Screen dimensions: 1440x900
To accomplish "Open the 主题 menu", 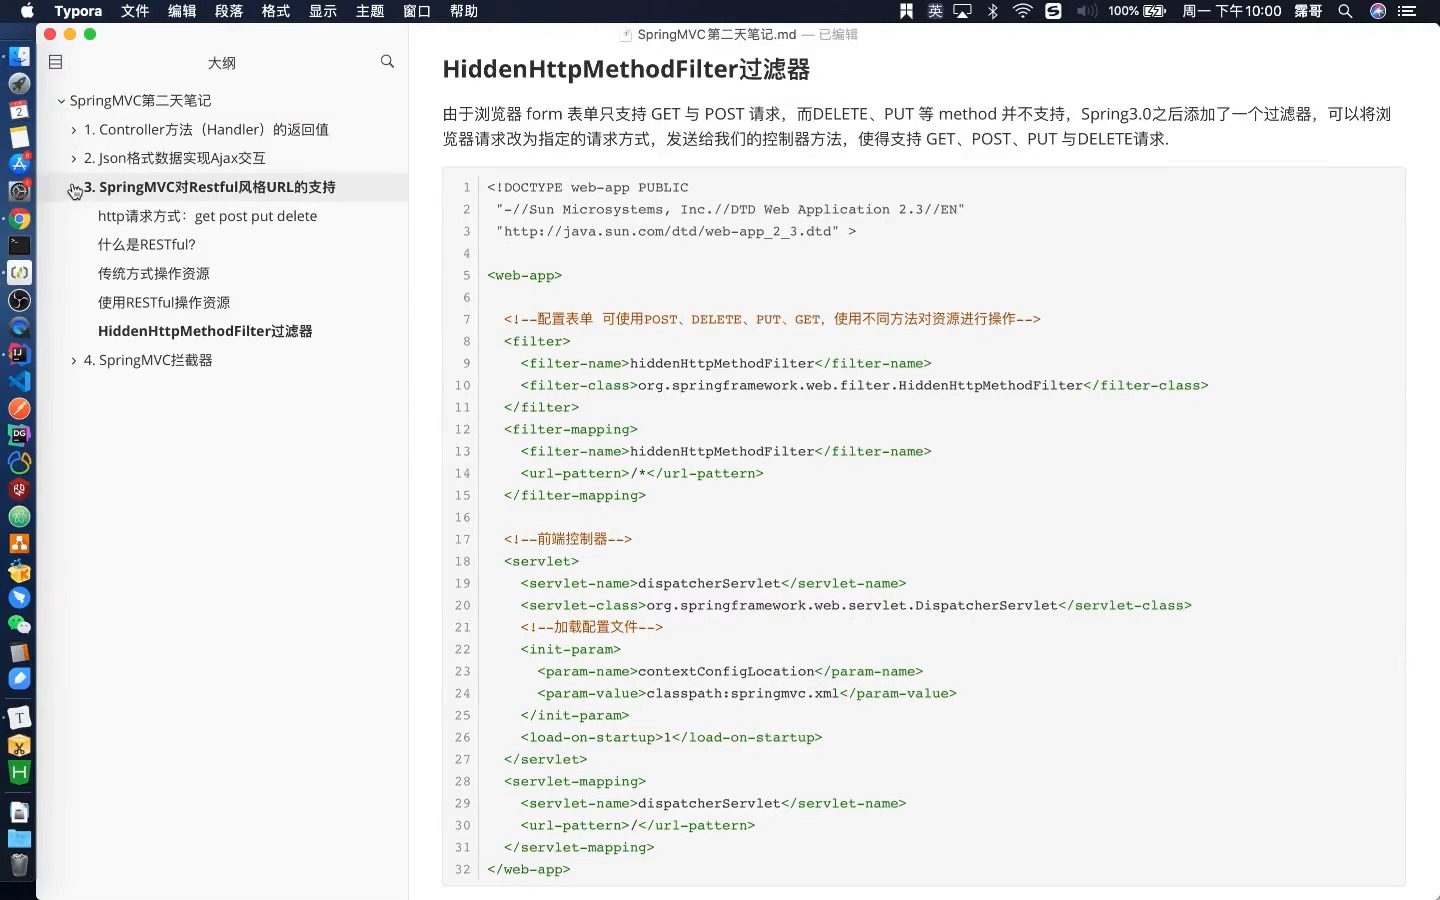I will [x=370, y=11].
